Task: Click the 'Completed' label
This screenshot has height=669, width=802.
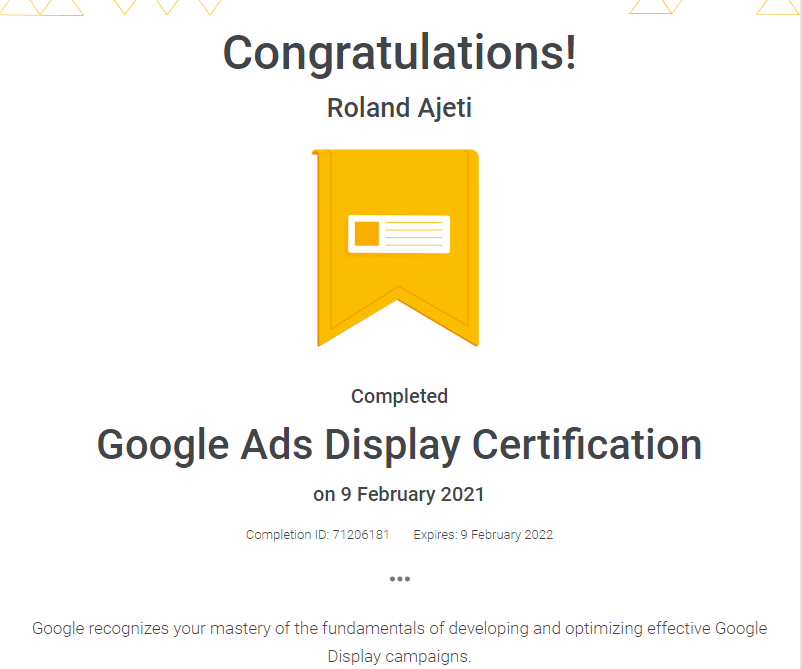Action: (x=399, y=396)
